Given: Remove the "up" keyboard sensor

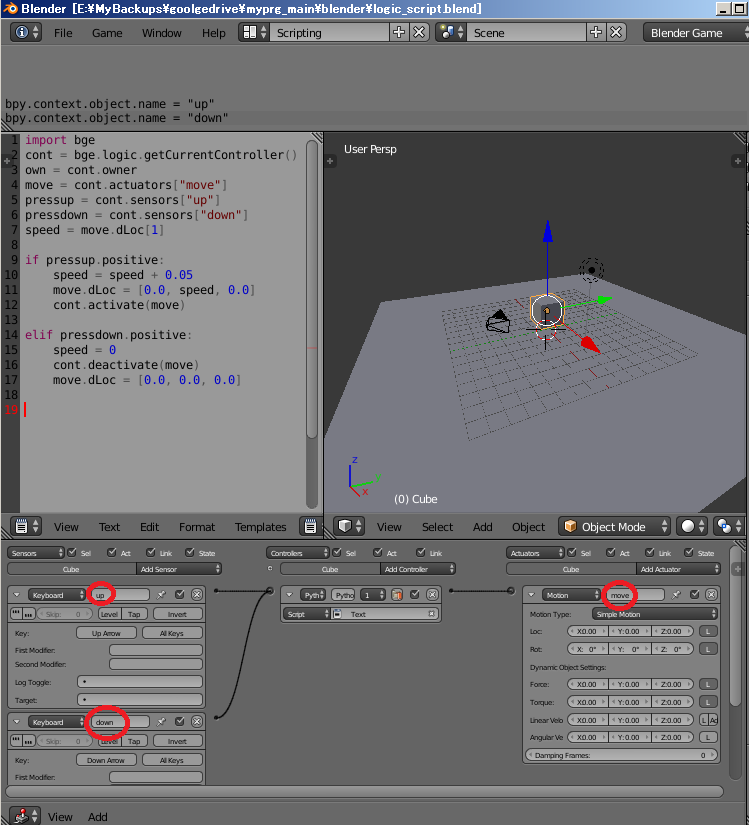Looking at the screenshot, I should coord(197,595).
